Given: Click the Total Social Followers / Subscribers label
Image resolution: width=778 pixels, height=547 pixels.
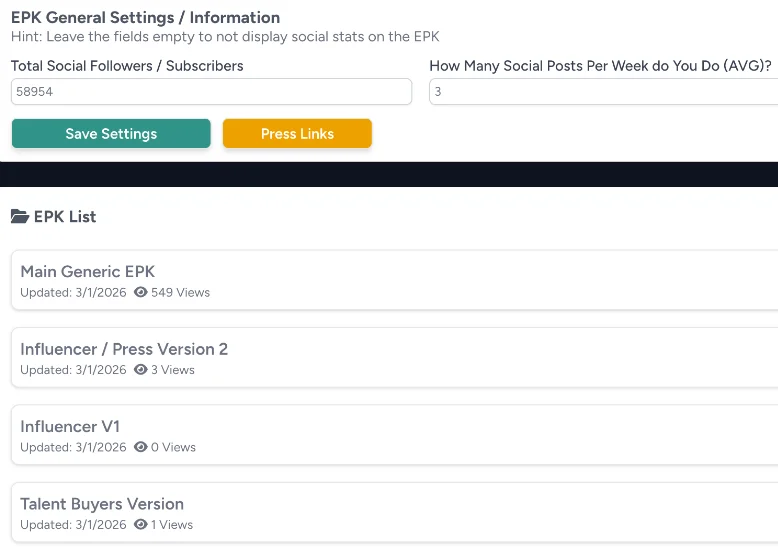Looking at the screenshot, I should tap(127, 66).
